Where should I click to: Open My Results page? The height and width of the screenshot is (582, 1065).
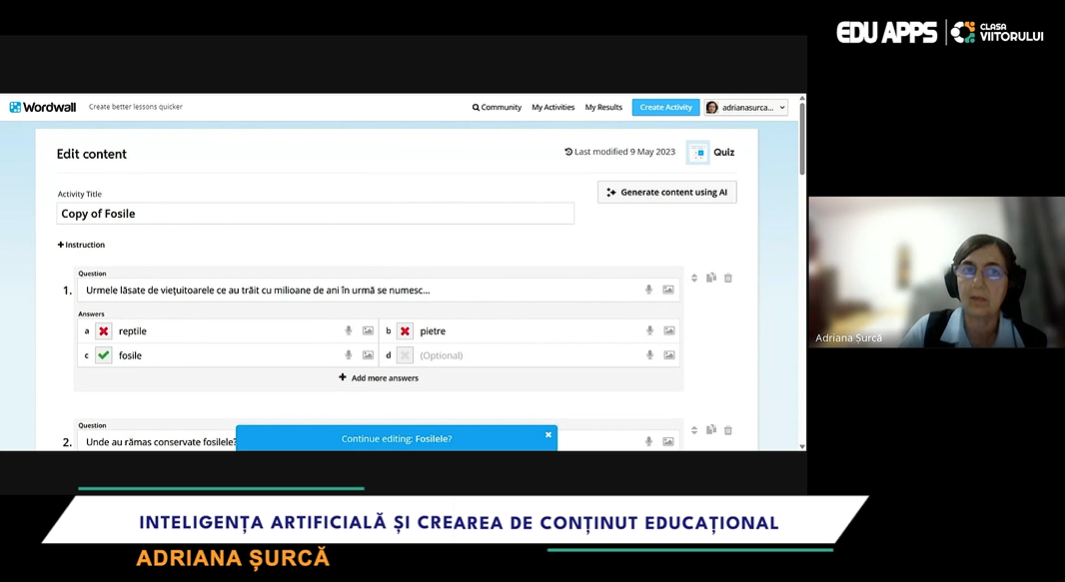[x=603, y=107]
